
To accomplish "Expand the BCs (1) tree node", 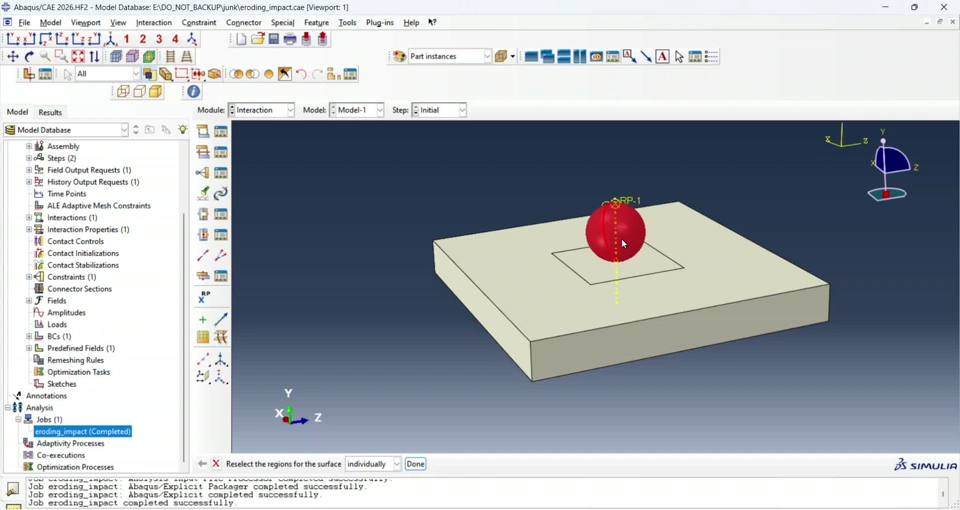I will [29, 336].
